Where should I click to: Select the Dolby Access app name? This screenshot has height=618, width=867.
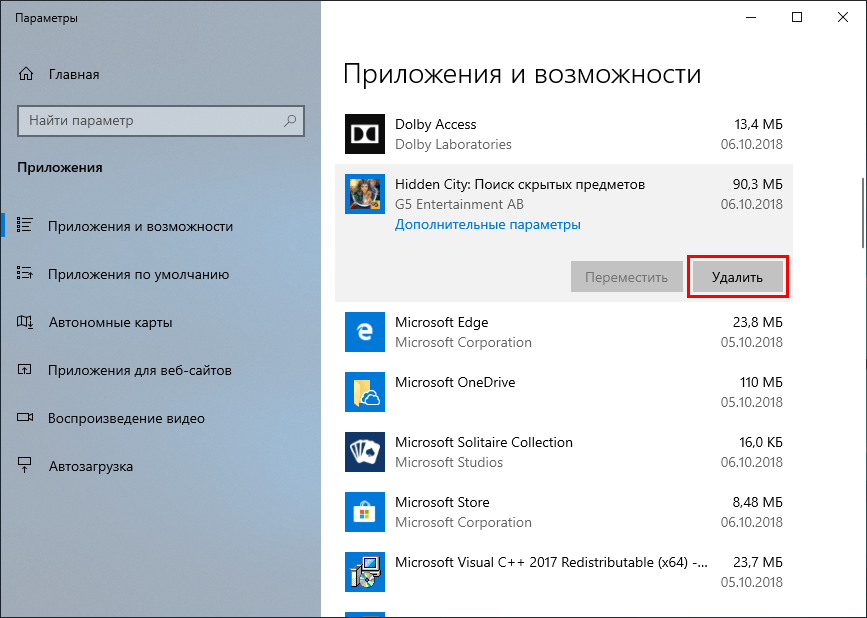436,124
